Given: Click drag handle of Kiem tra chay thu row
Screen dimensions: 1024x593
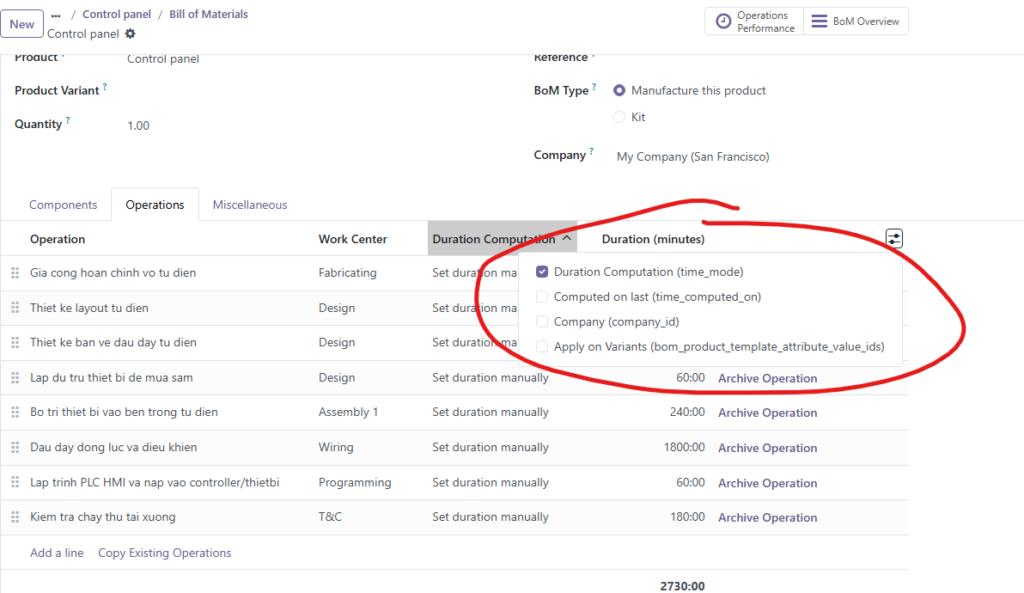Looking at the screenshot, I should pos(15,517).
